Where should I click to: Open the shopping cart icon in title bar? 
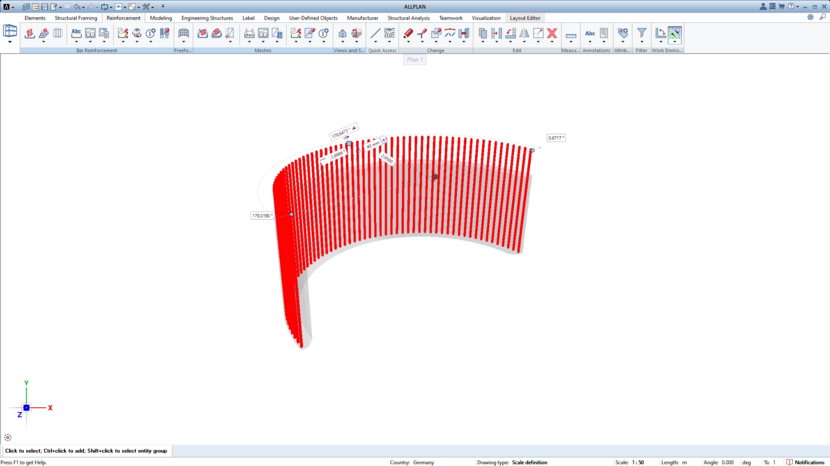click(781, 6)
